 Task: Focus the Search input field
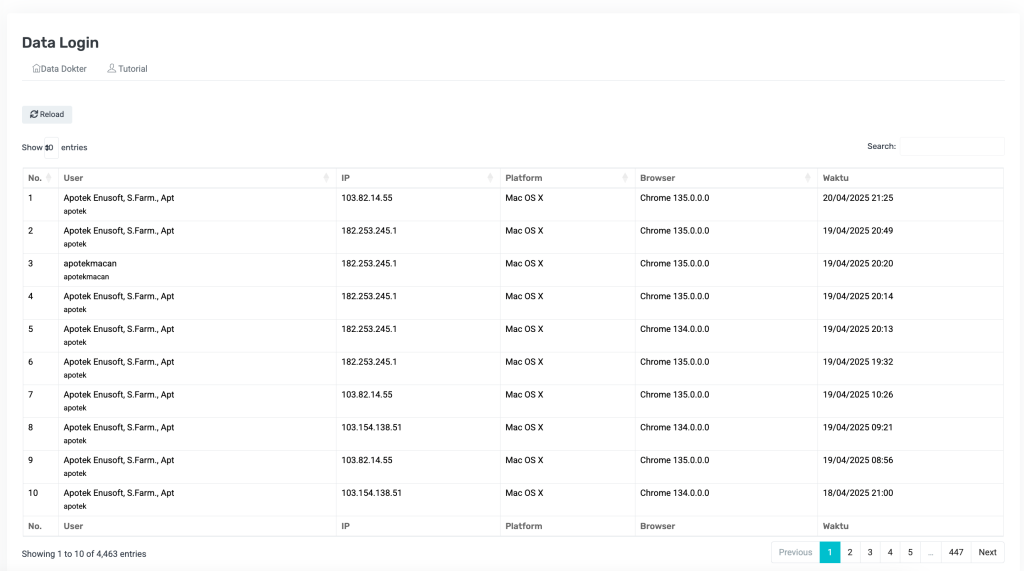[951, 146]
